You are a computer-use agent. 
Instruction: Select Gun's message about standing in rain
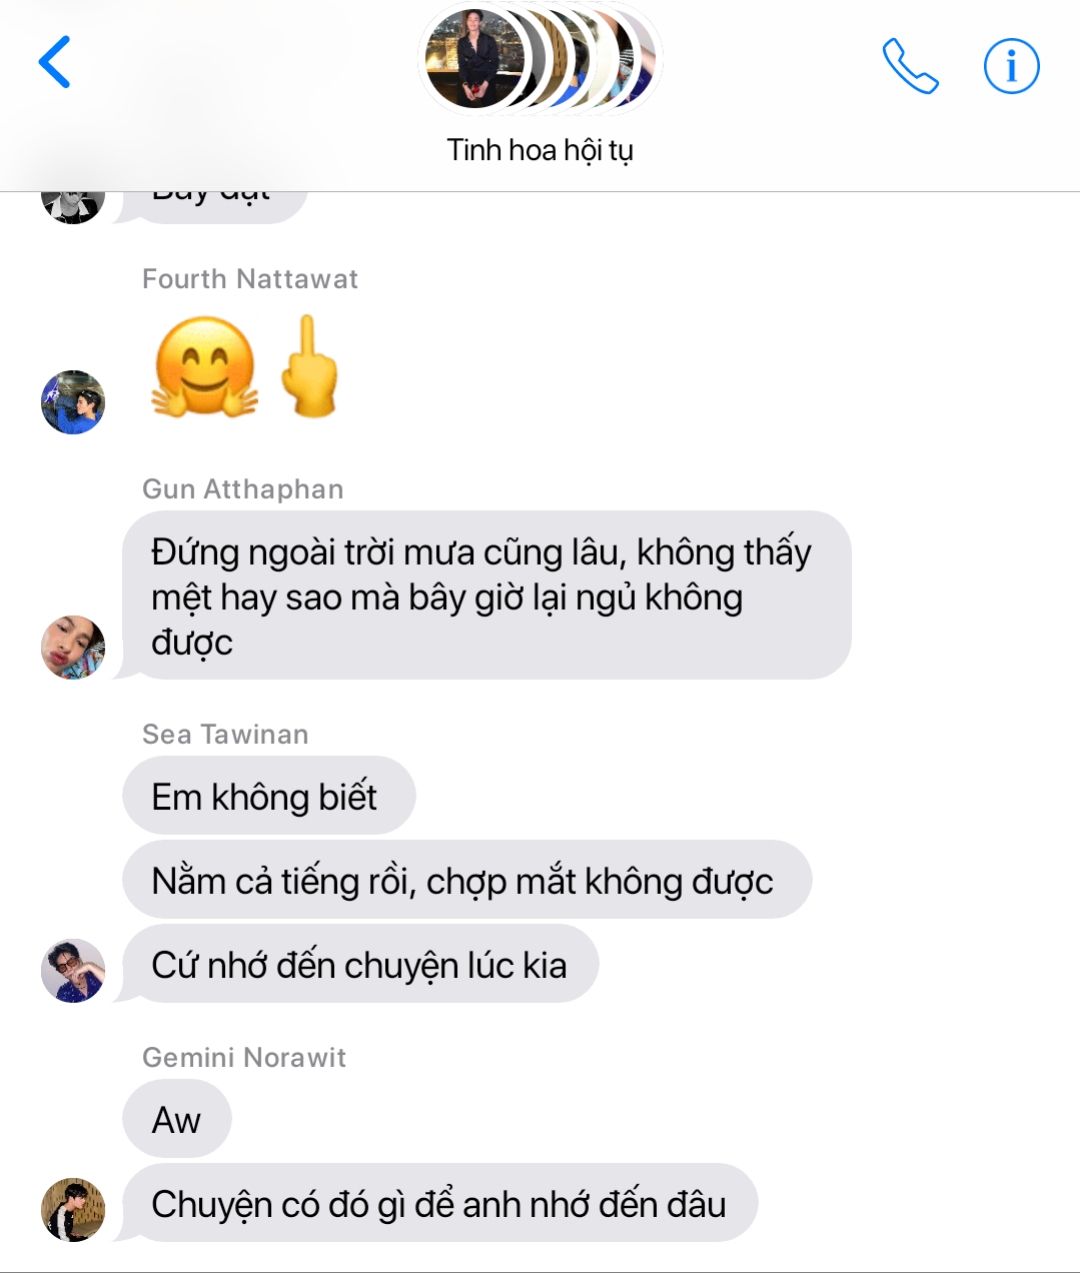click(x=487, y=596)
